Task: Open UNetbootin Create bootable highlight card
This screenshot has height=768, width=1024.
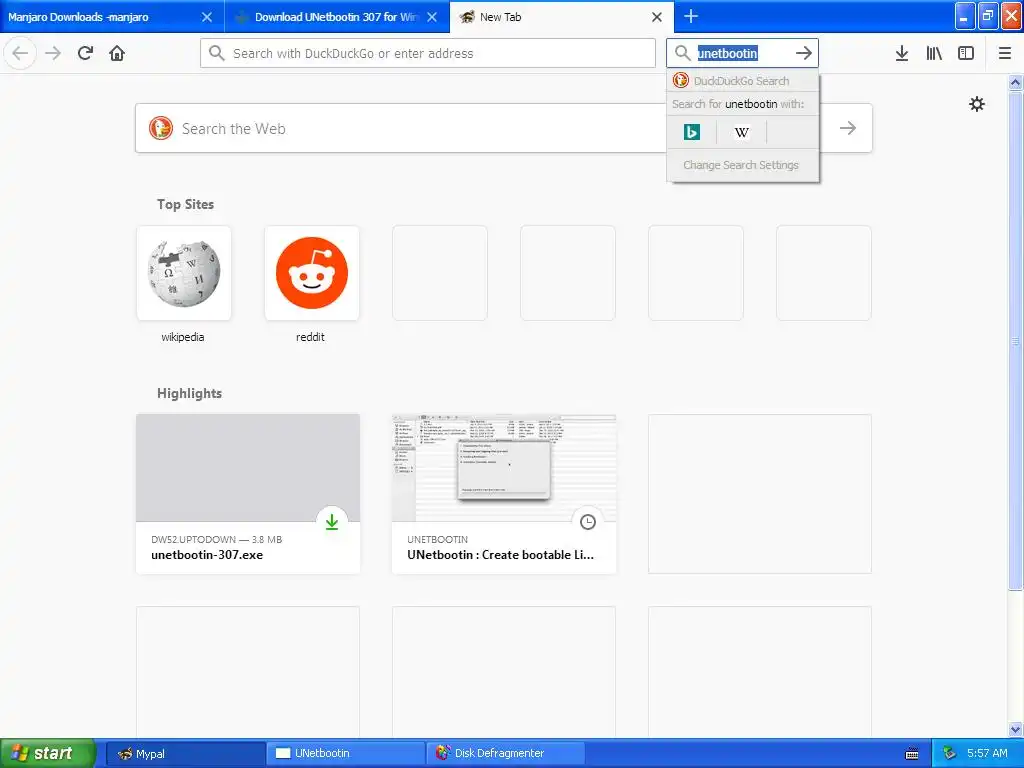Action: coord(504,494)
